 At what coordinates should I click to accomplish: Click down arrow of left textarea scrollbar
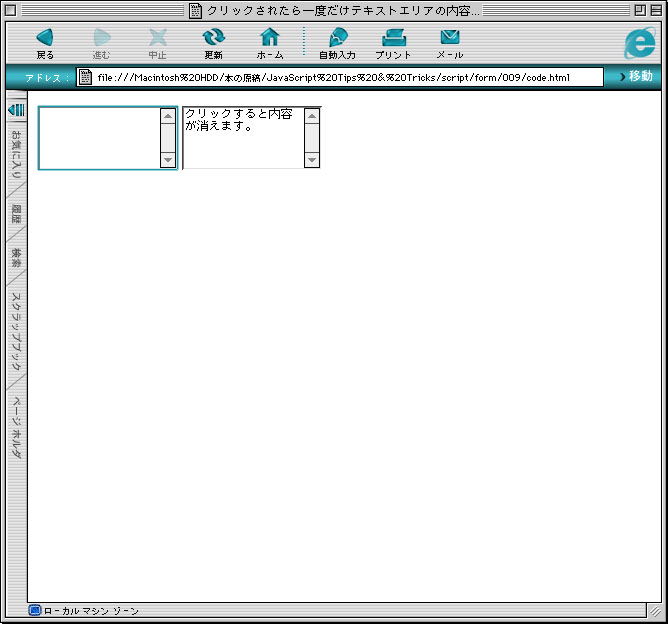tap(168, 160)
